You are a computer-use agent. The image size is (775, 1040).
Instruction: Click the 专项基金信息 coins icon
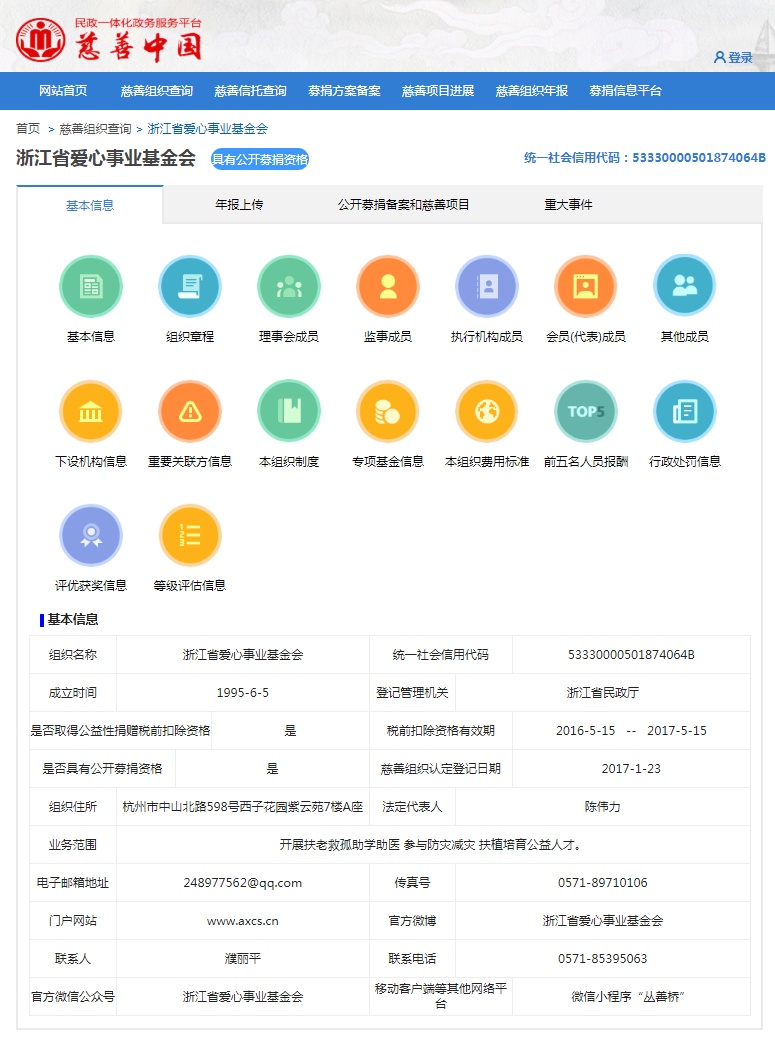point(388,411)
